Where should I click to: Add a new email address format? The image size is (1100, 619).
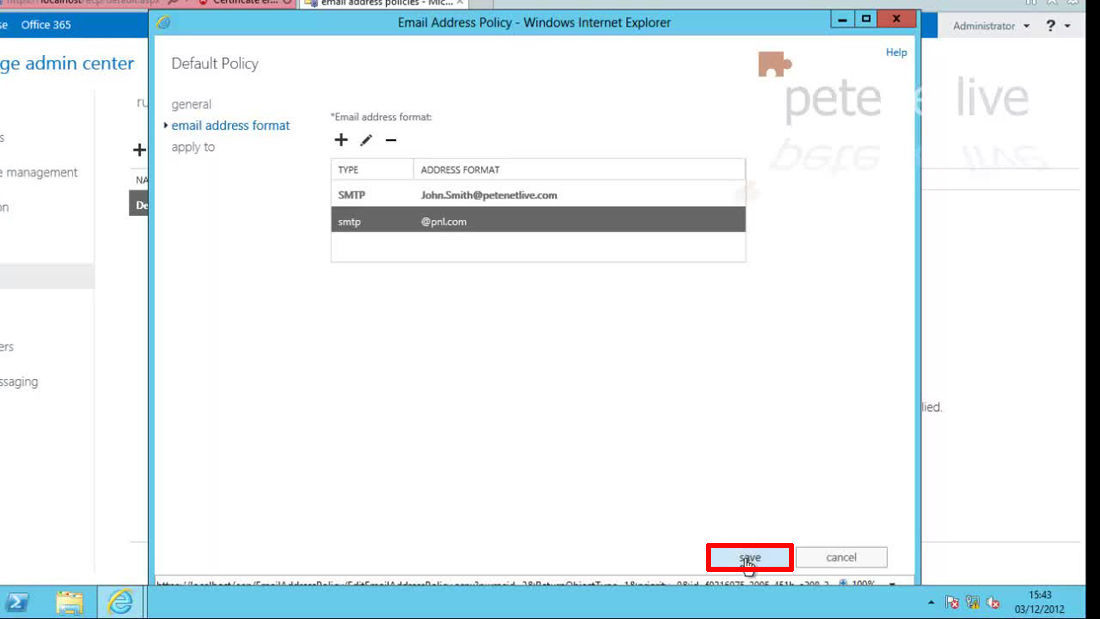341,140
